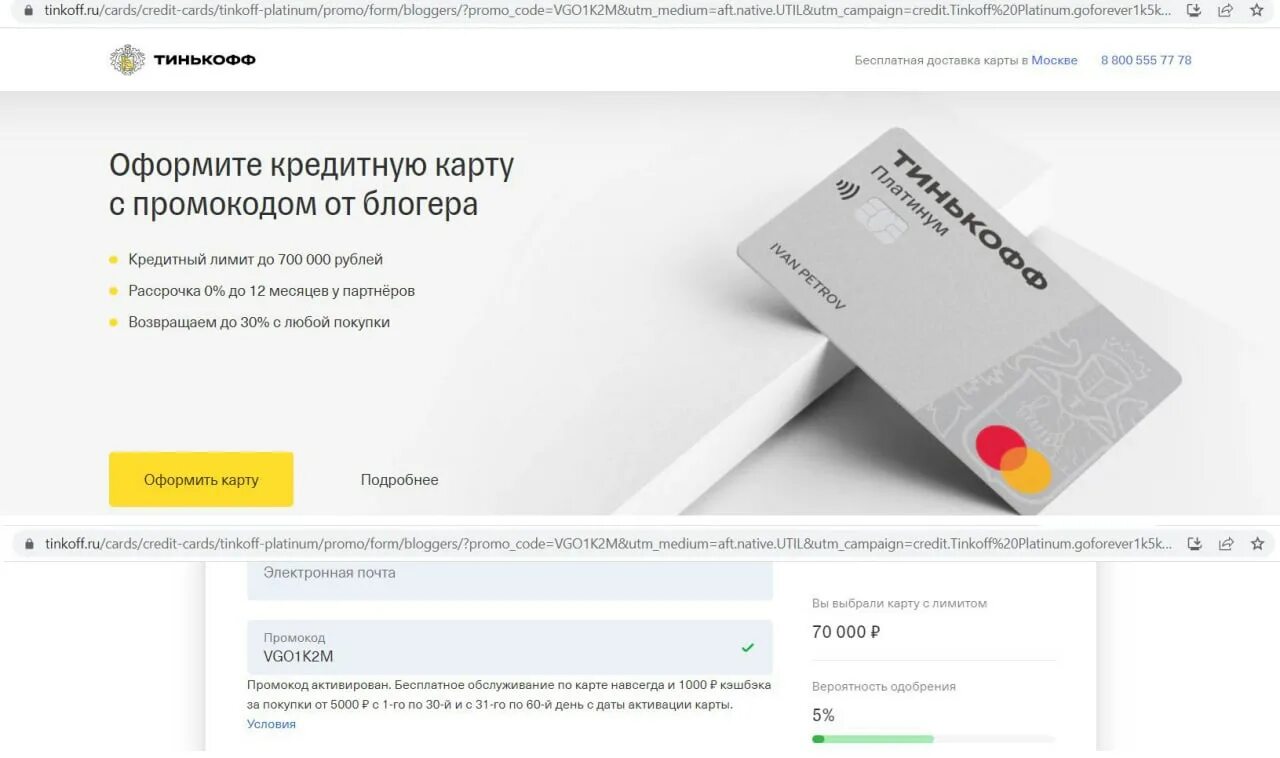This screenshot has height=758, width=1280.
Task: Change delivery city via Москве link
Action: tap(1054, 60)
